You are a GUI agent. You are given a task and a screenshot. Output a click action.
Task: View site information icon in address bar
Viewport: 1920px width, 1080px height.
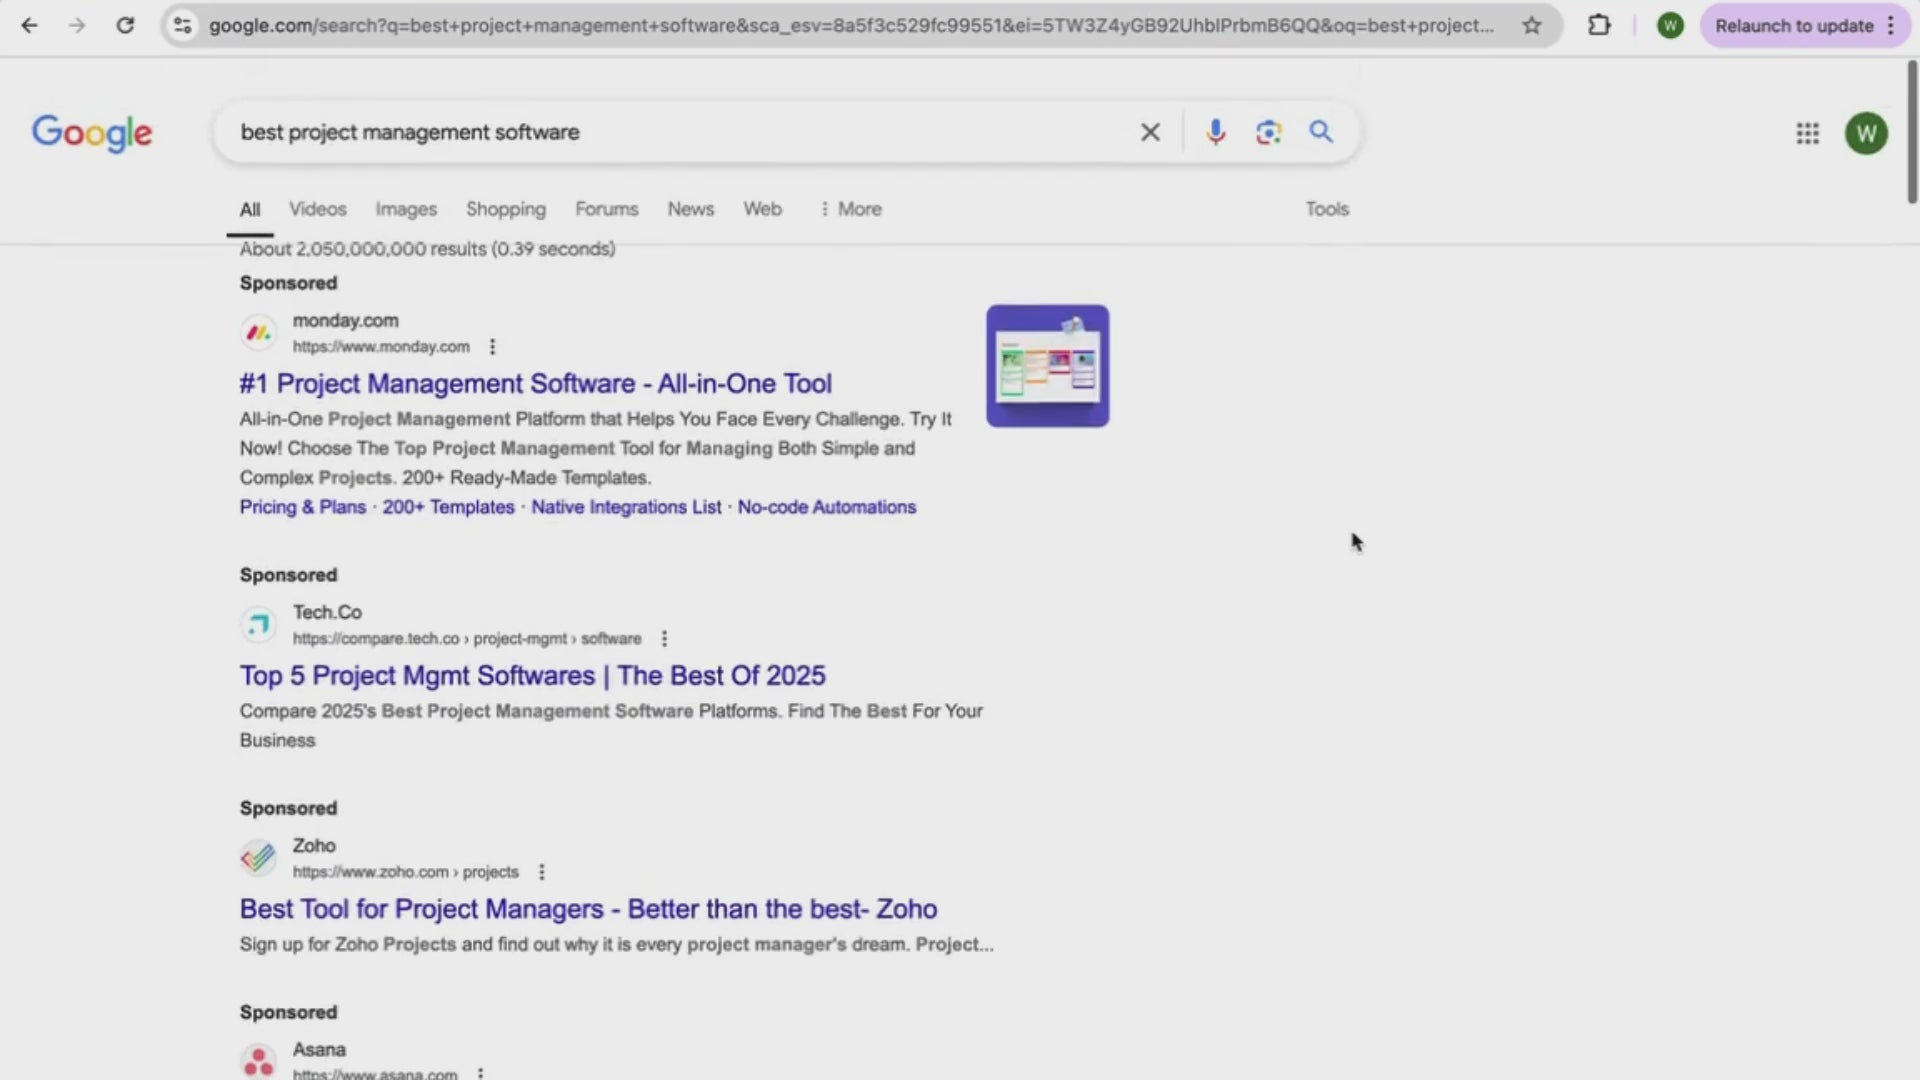pos(182,26)
